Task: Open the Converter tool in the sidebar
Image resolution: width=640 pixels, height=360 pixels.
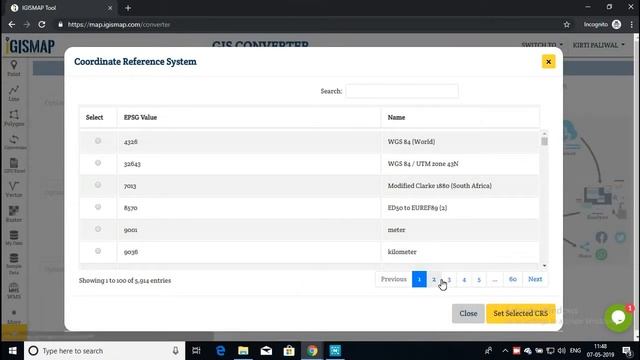Action: (14, 142)
